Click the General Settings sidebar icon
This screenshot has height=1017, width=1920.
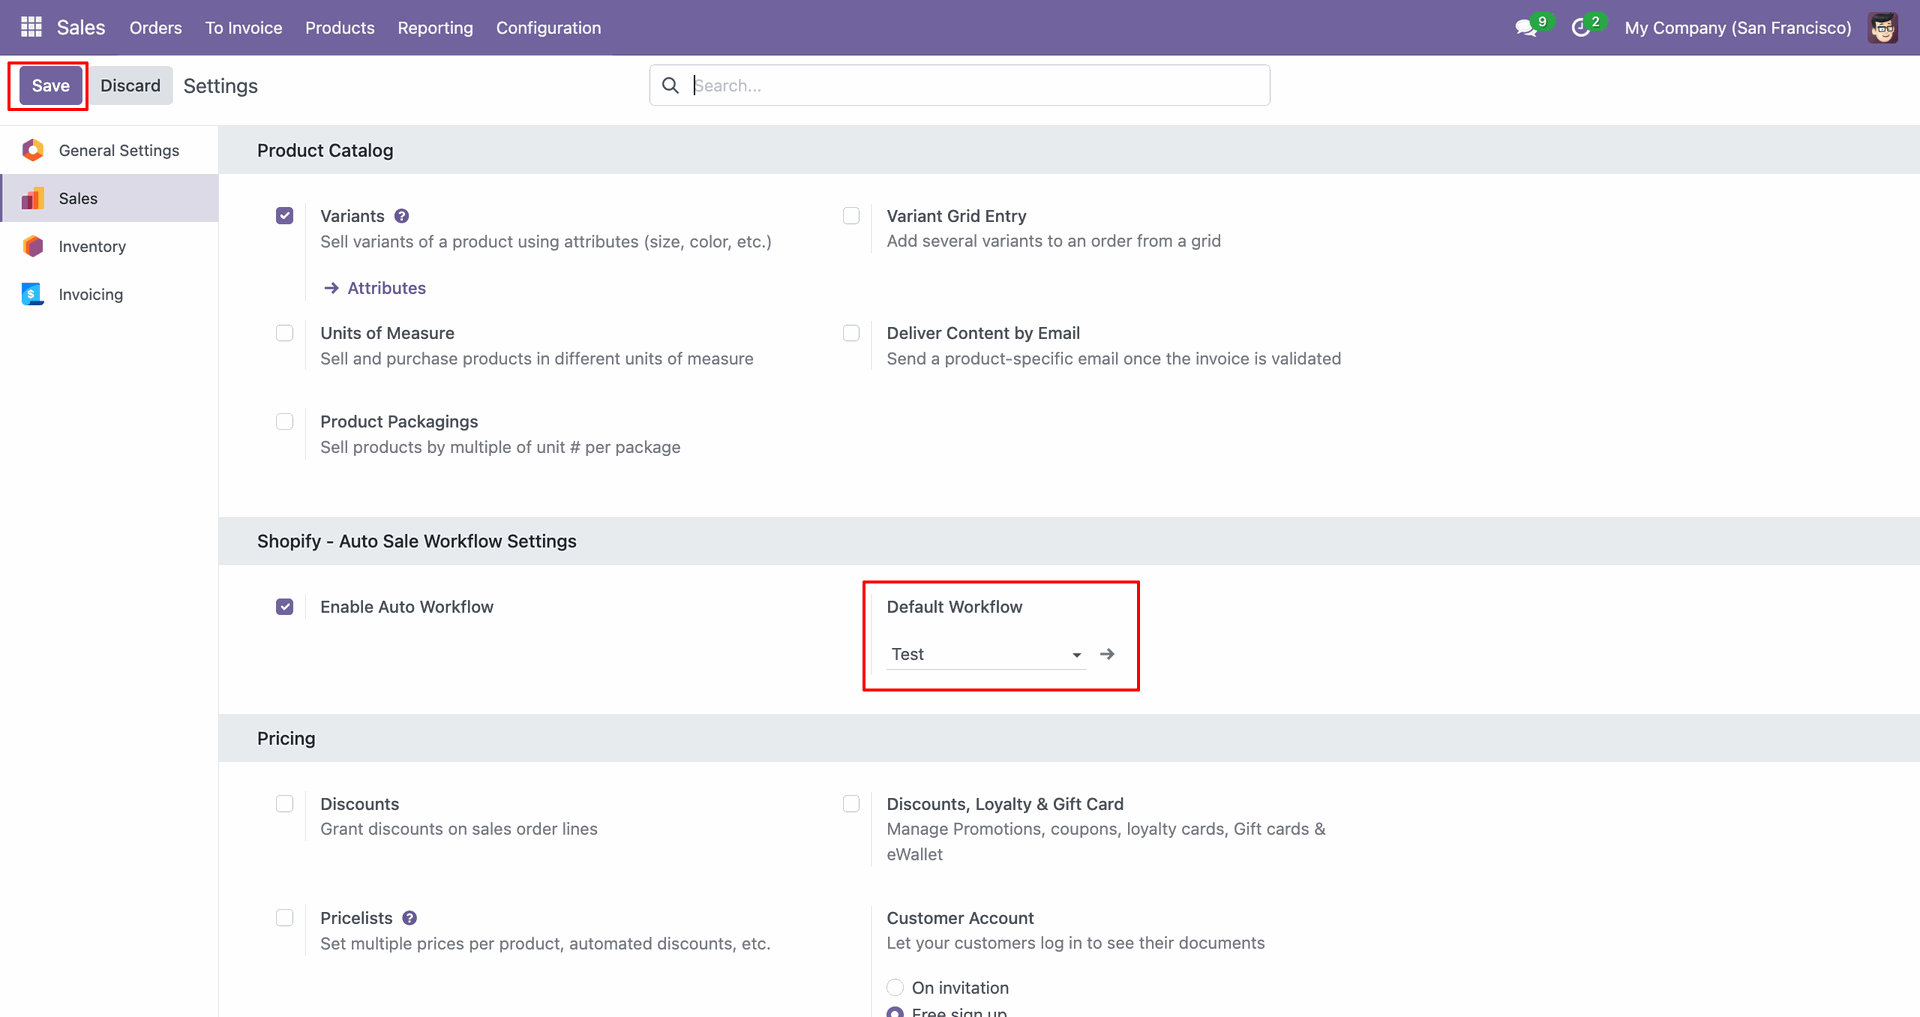[33, 150]
